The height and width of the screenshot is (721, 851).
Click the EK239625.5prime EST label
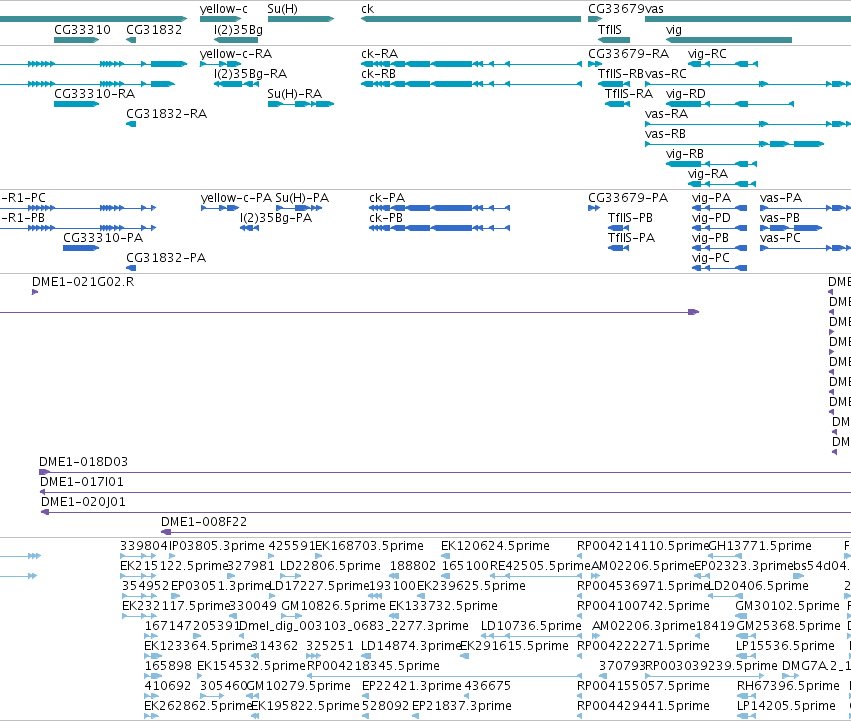coord(472,586)
